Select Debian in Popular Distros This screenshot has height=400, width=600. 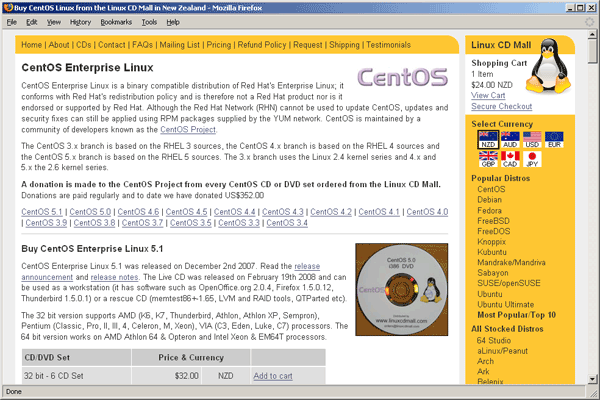click(x=489, y=199)
